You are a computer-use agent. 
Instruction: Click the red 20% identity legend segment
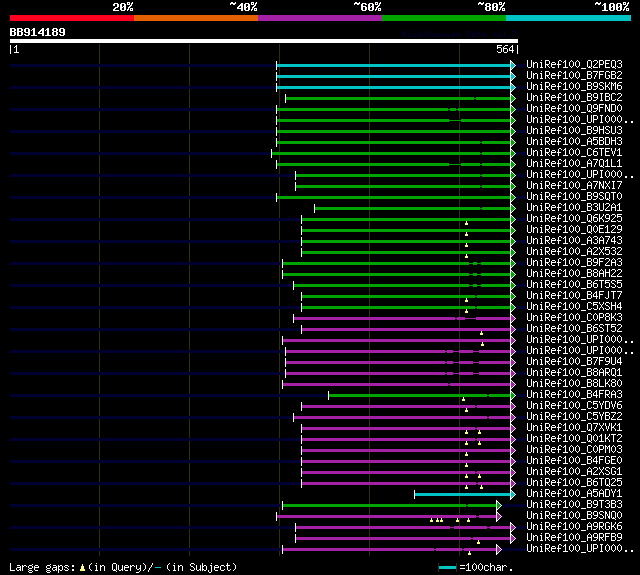pos(72,18)
